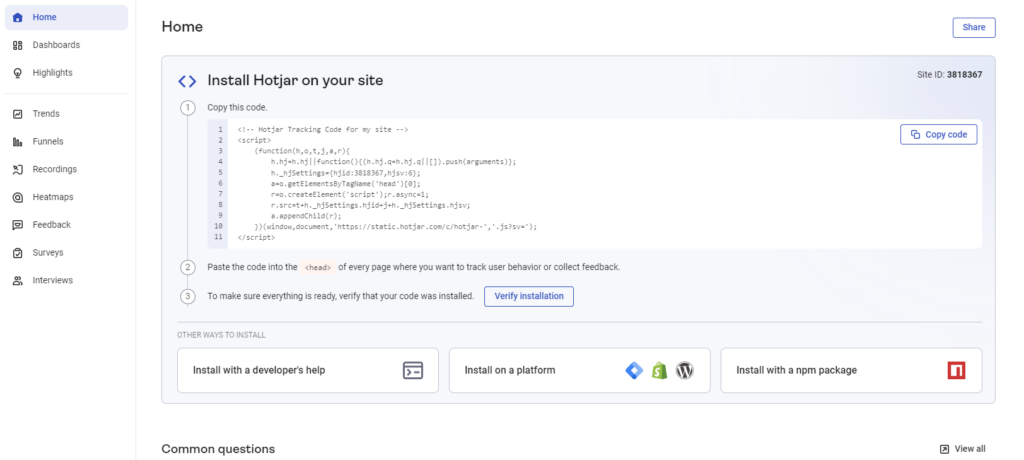Navigate to Funnels

(67, 142)
